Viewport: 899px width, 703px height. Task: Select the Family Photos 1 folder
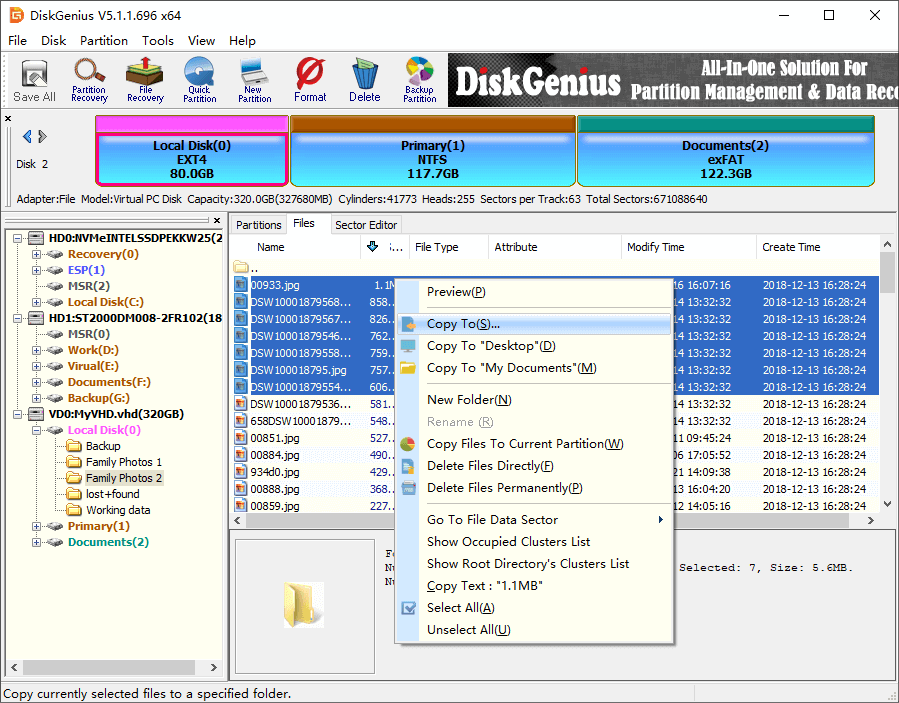pyautogui.click(x=123, y=462)
